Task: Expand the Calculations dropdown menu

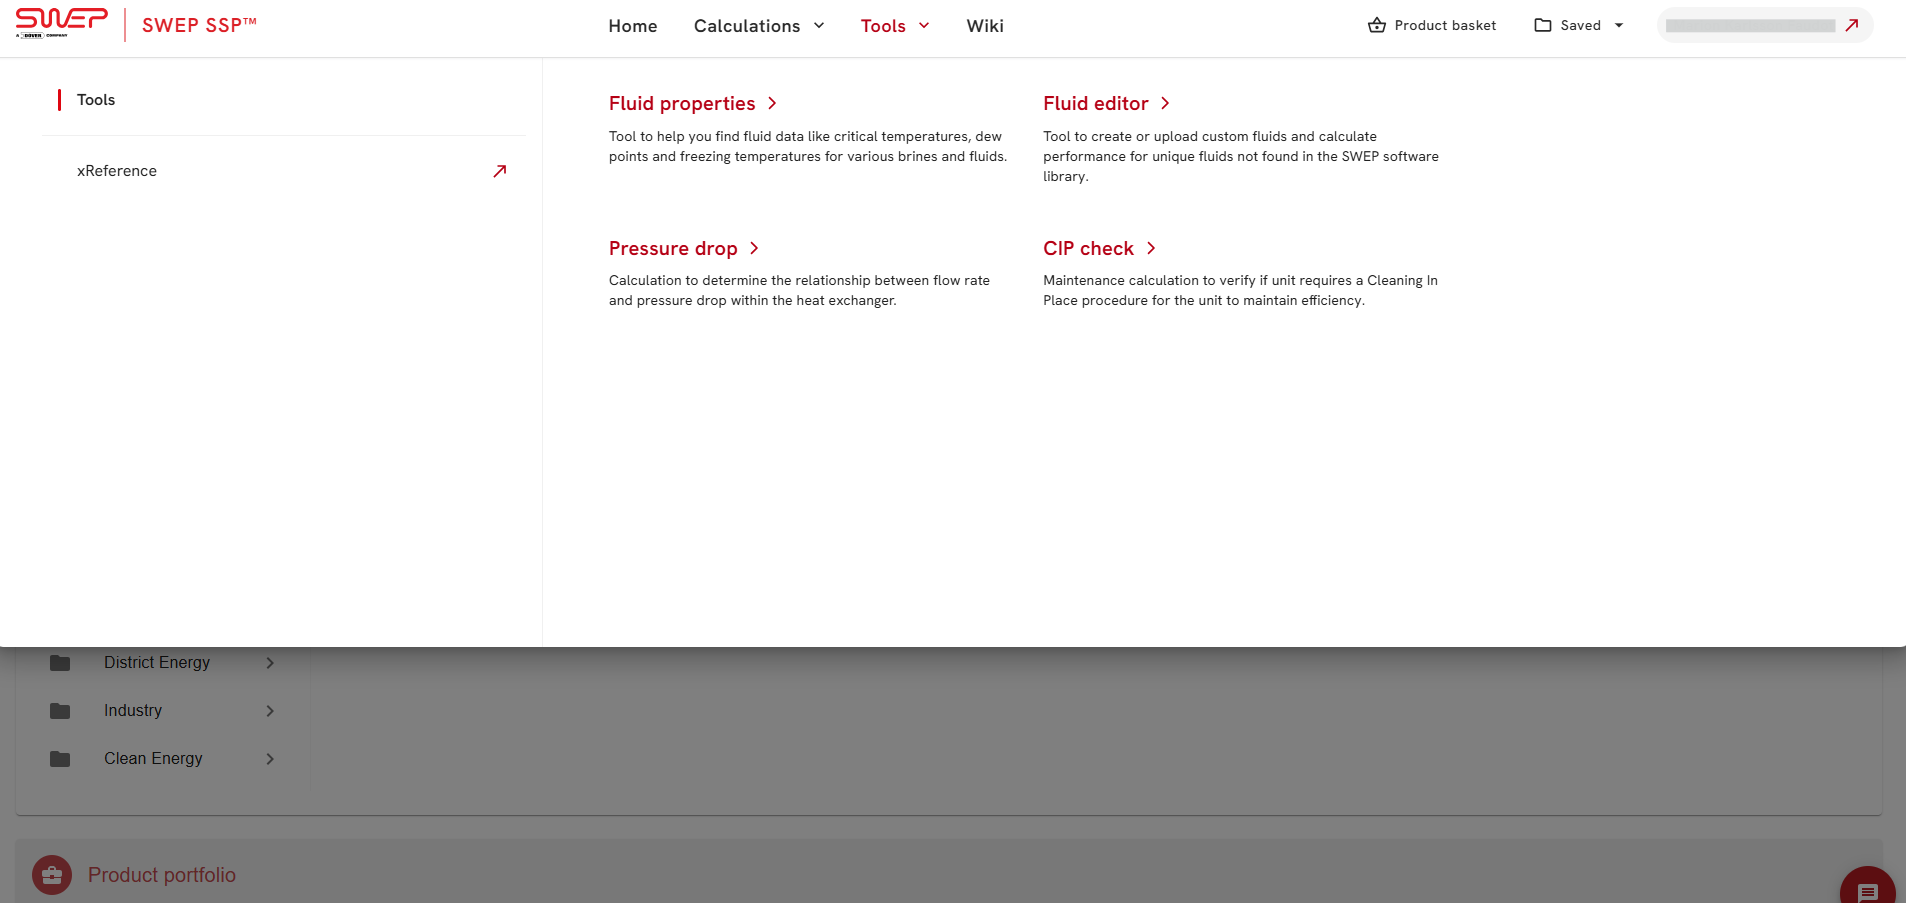Action: [x=758, y=26]
